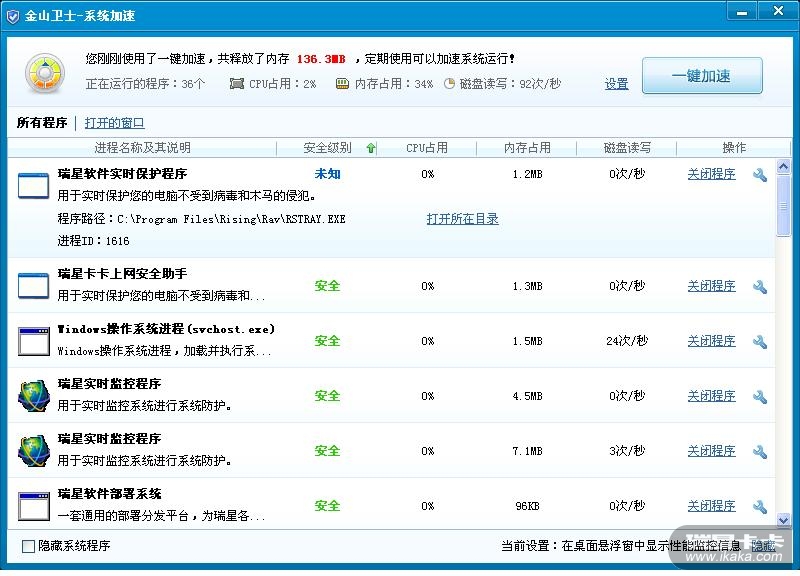This screenshot has width=800, height=576.
Task: Click 未知 security level label
Action: pyautogui.click(x=327, y=174)
